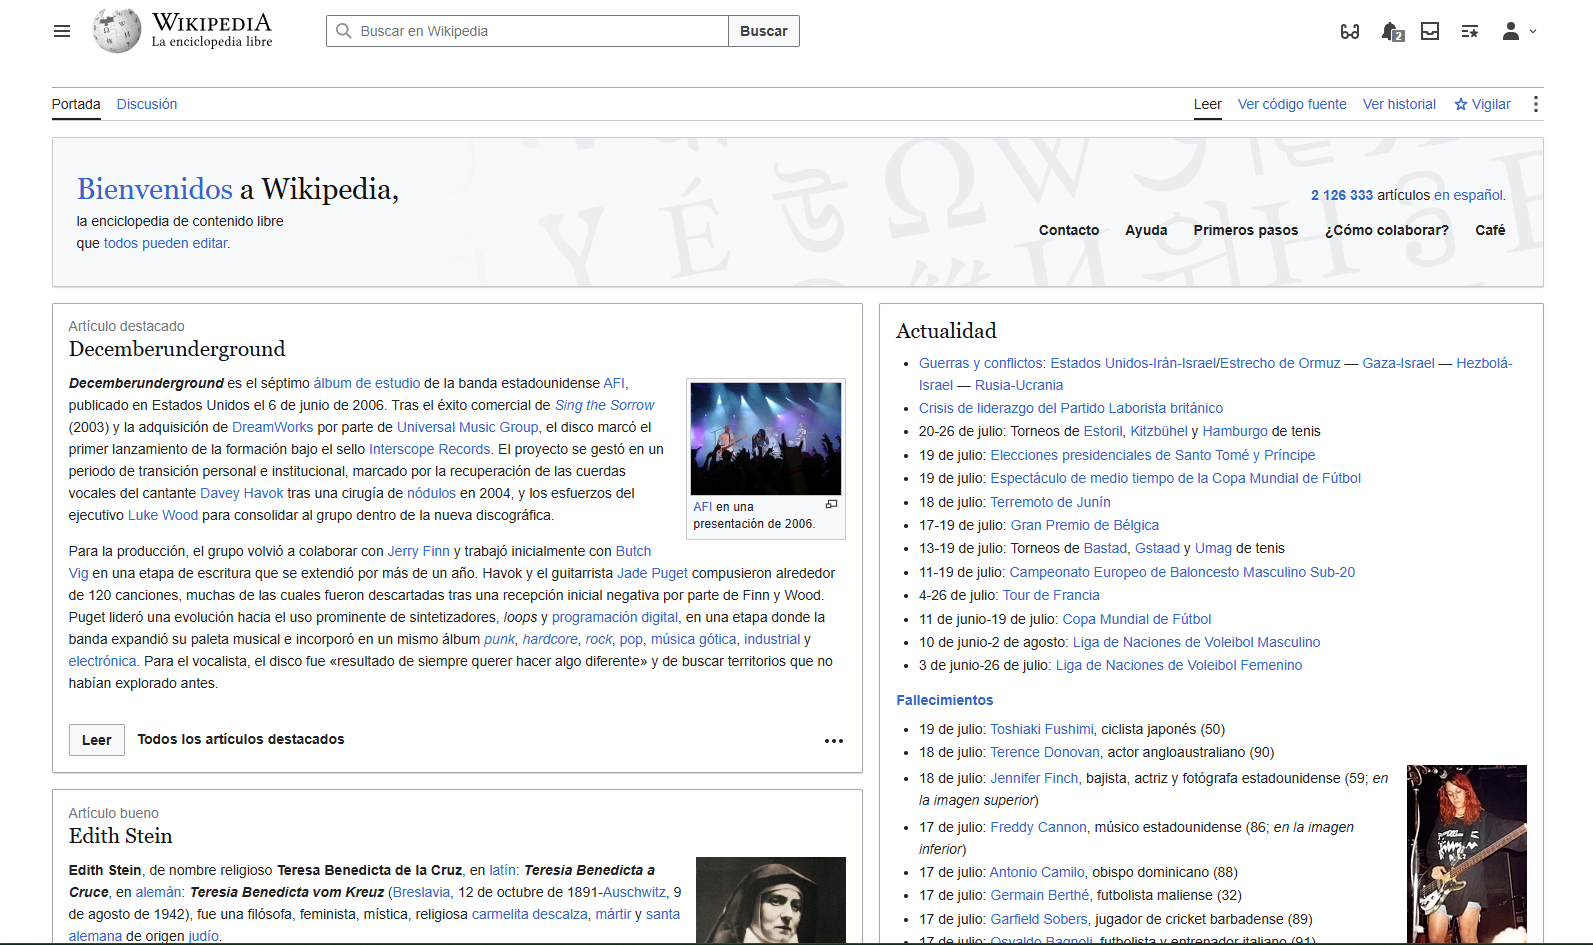Open the ellipsis options in featured article box
Image resolution: width=1593 pixels, height=945 pixels.
pos(834,741)
